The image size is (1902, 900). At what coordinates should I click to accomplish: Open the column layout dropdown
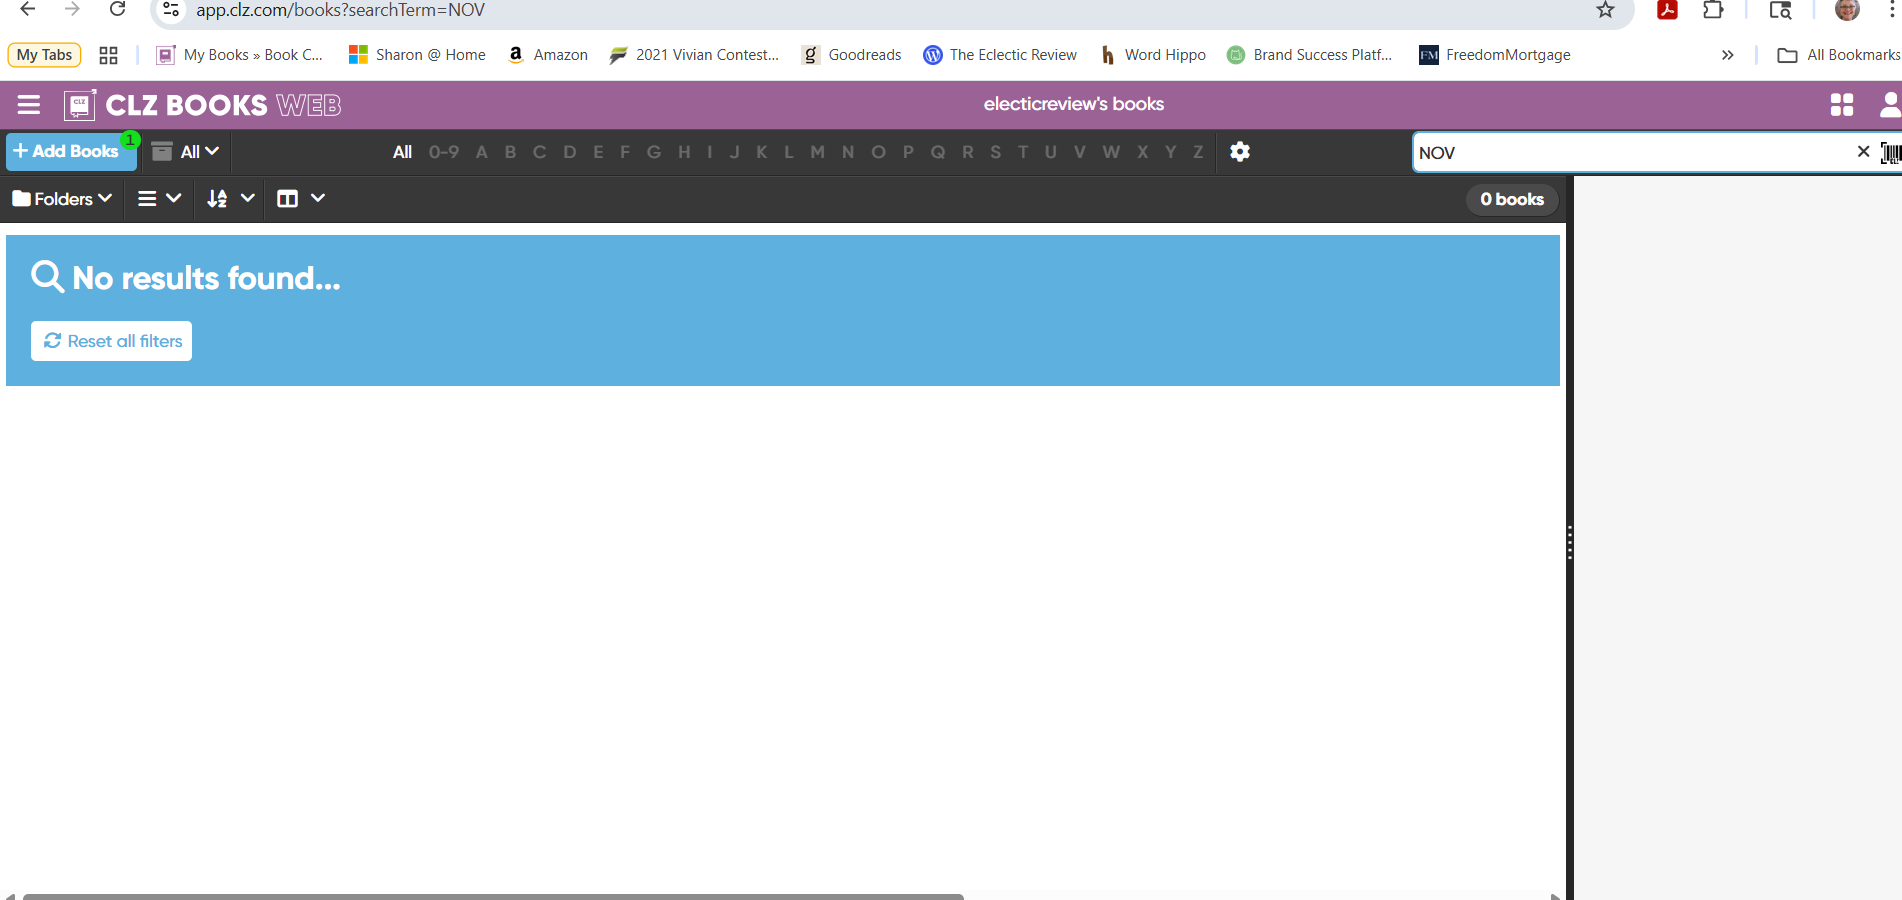tap(301, 199)
